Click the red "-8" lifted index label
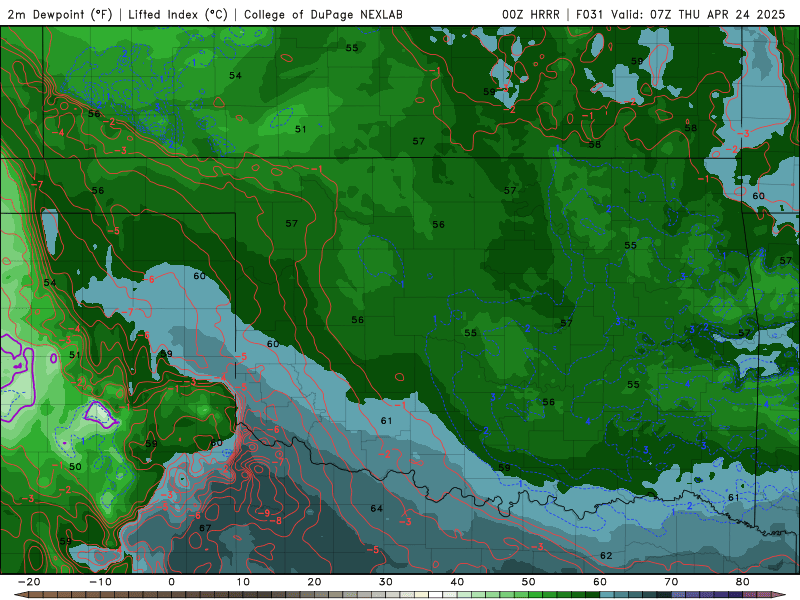800x600 pixels. (x=276, y=521)
